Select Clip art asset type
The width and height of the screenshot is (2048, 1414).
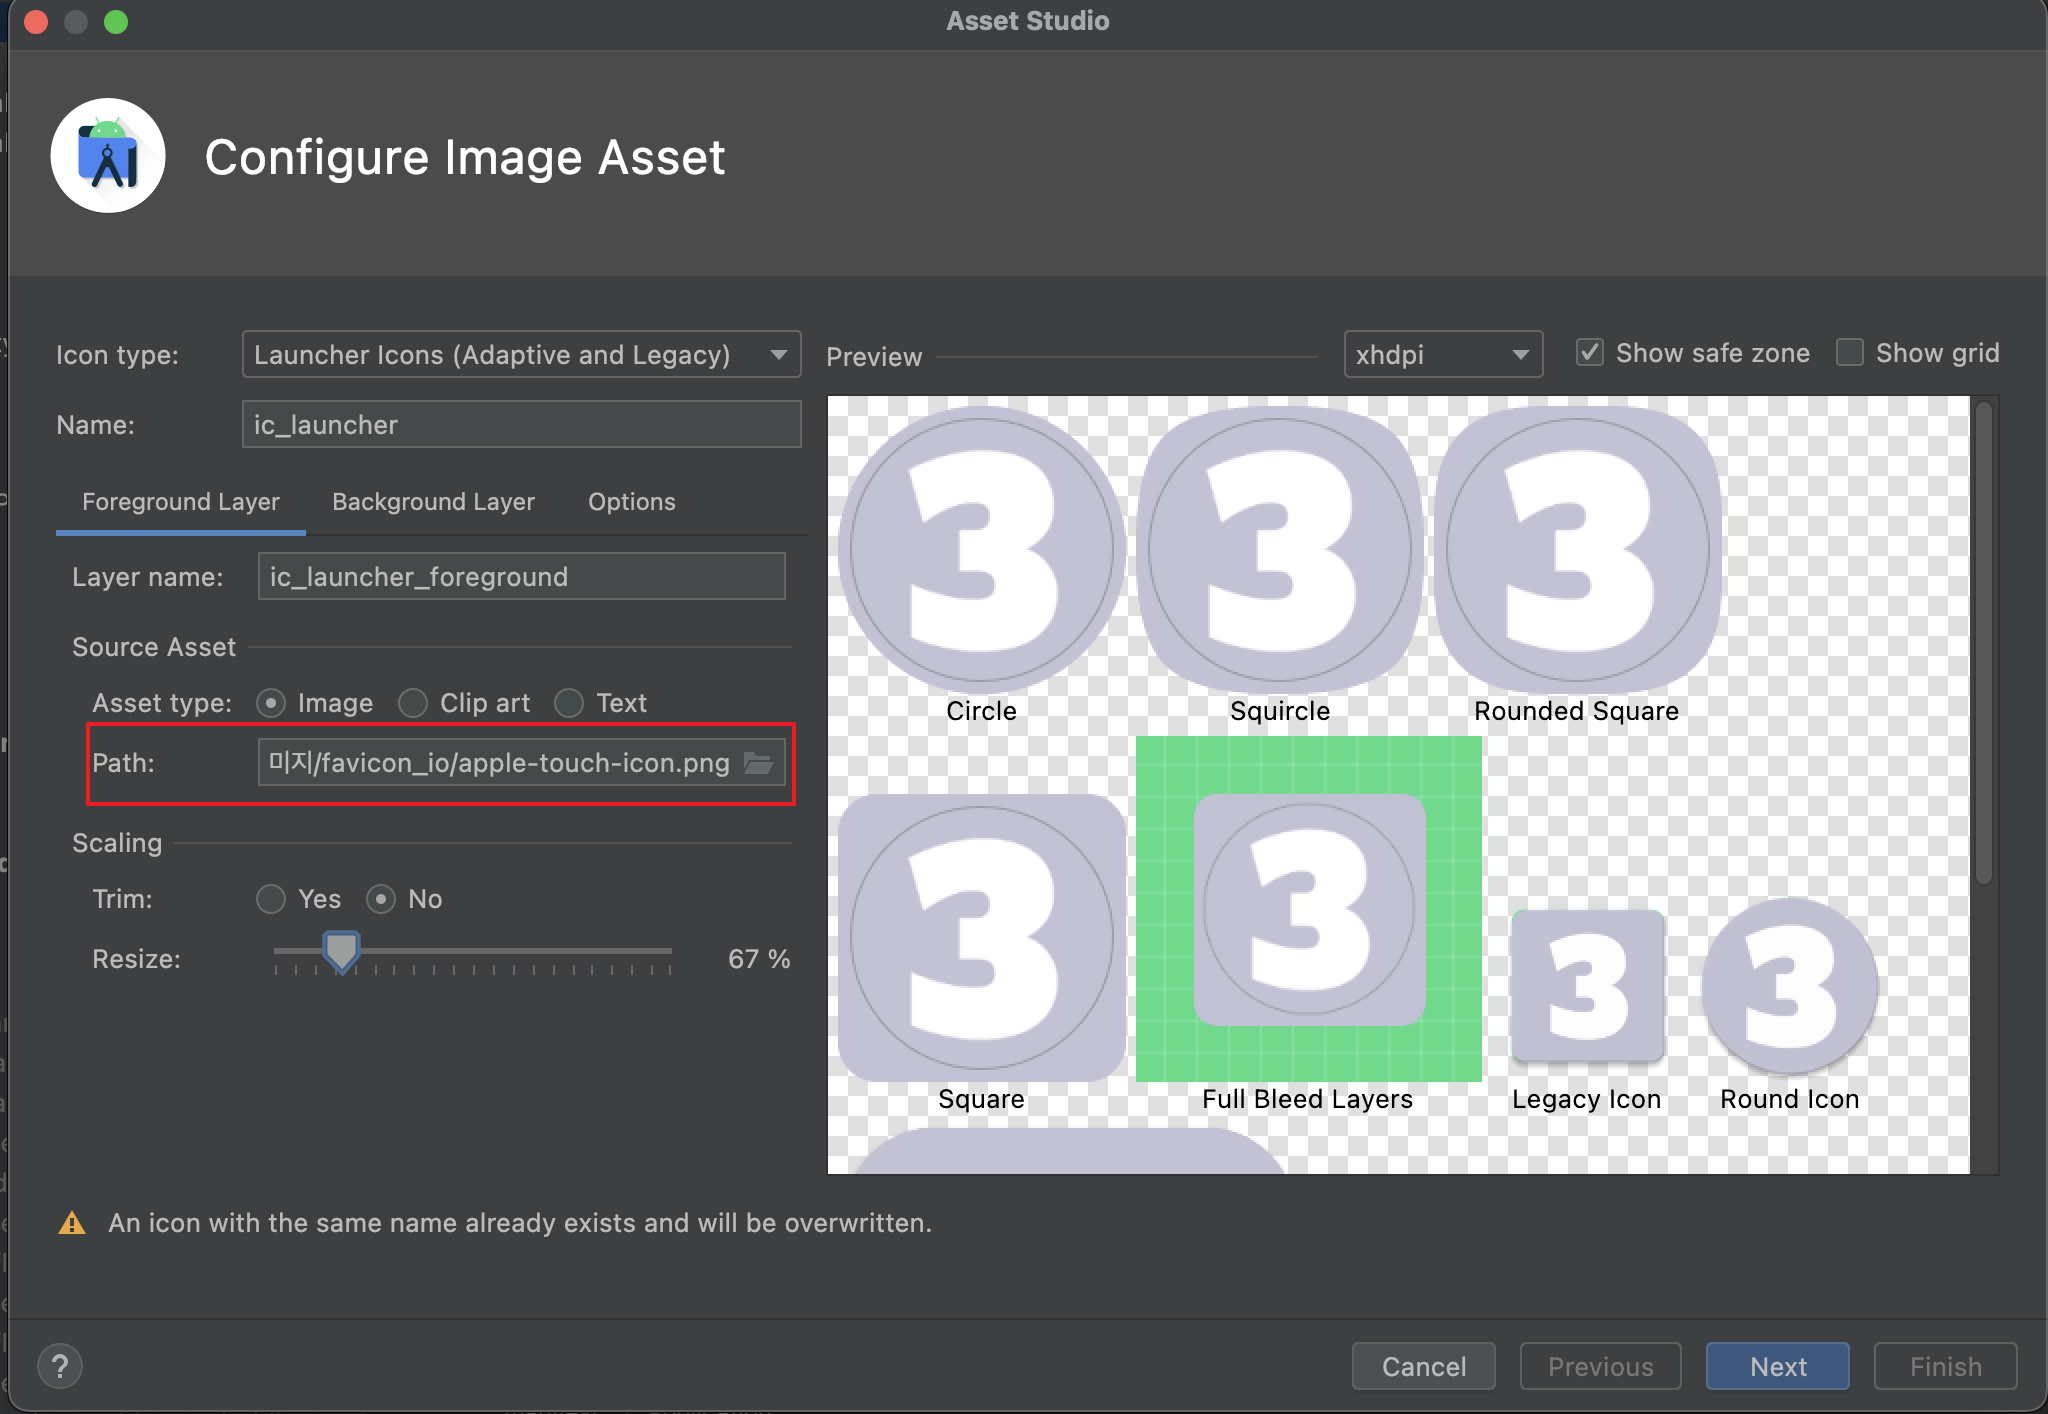(413, 703)
